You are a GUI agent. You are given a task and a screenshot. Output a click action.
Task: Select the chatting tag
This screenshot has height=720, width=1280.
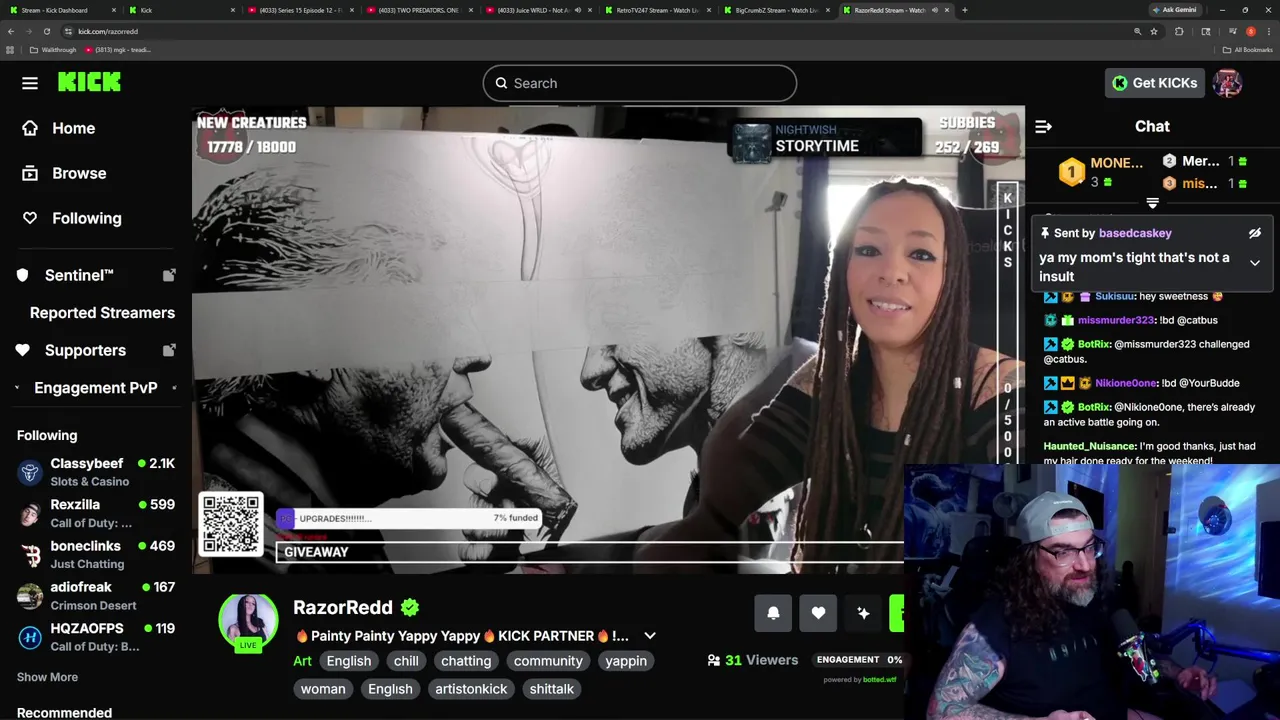(x=466, y=661)
